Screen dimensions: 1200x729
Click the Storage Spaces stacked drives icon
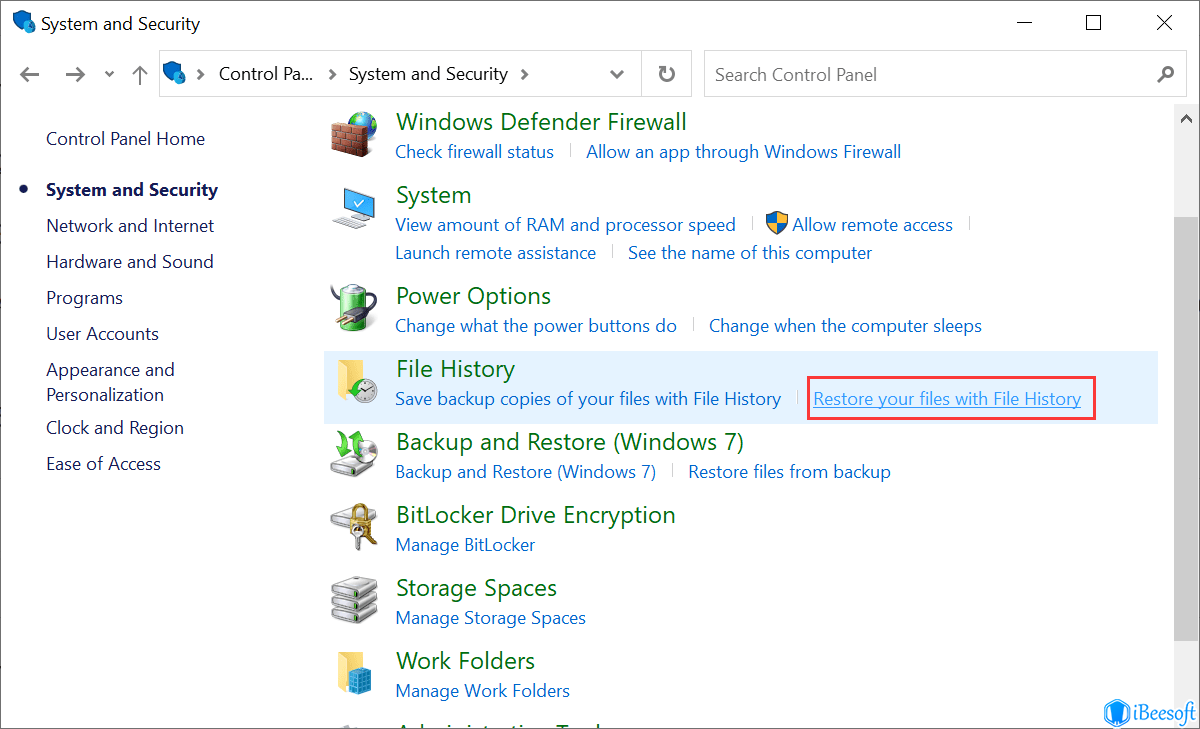[x=354, y=600]
